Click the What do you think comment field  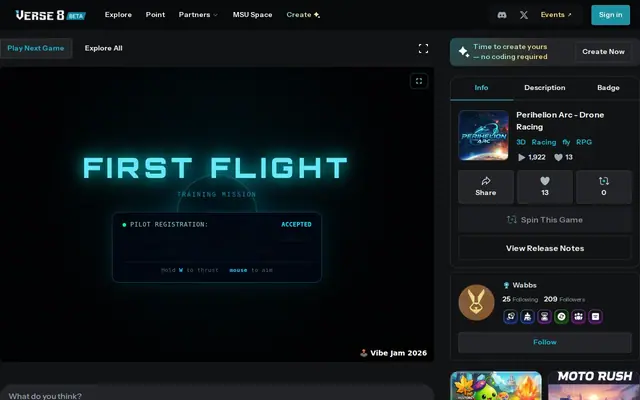(216, 395)
